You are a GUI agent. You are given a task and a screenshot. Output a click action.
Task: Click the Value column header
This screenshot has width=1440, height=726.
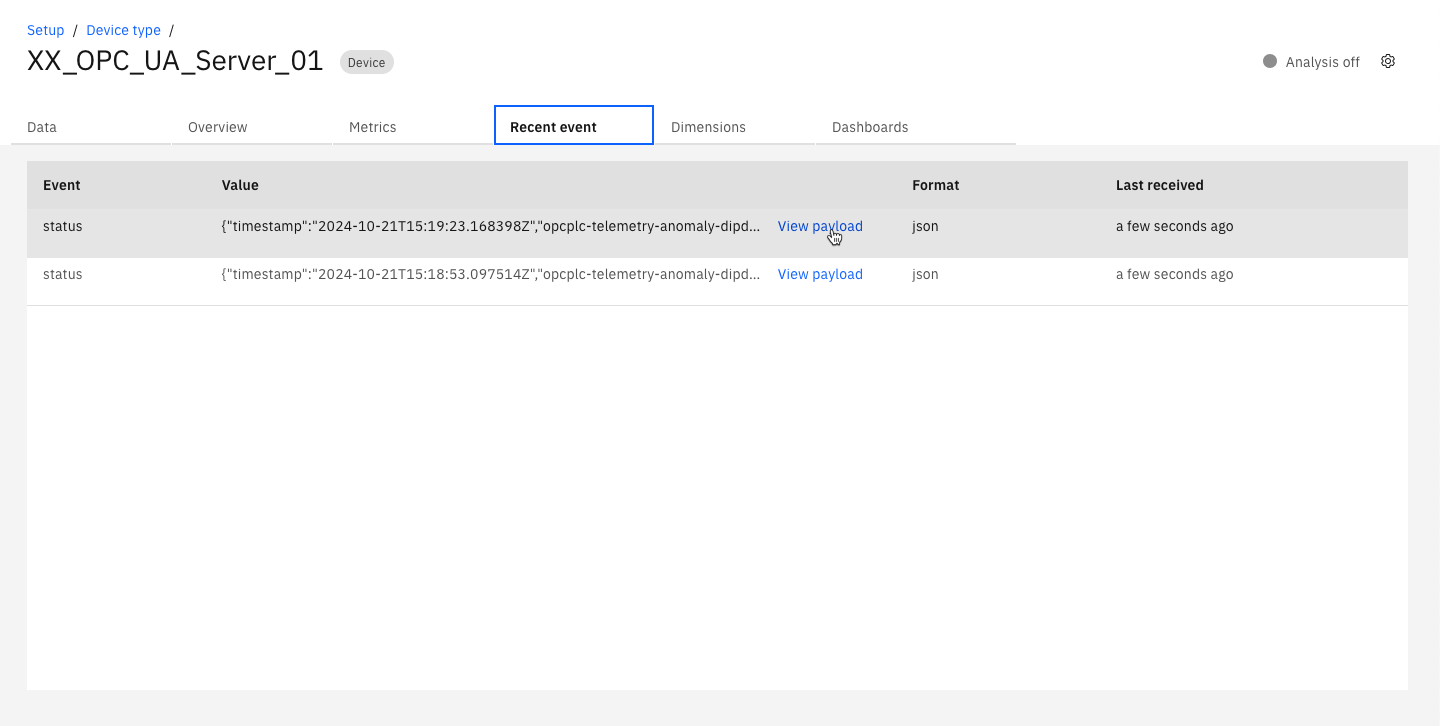click(240, 185)
